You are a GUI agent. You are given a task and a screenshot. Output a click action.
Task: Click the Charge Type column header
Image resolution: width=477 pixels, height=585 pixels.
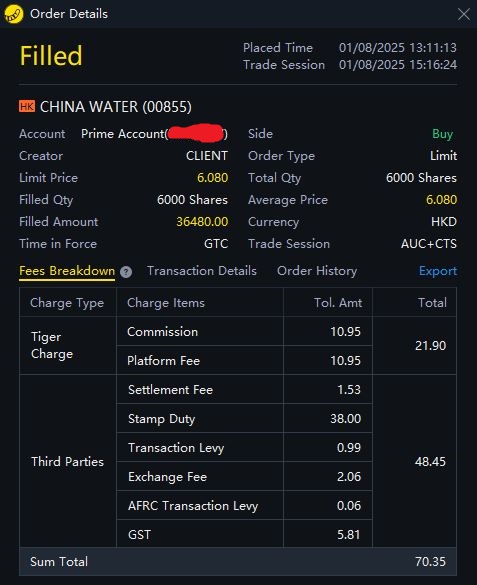pos(67,303)
